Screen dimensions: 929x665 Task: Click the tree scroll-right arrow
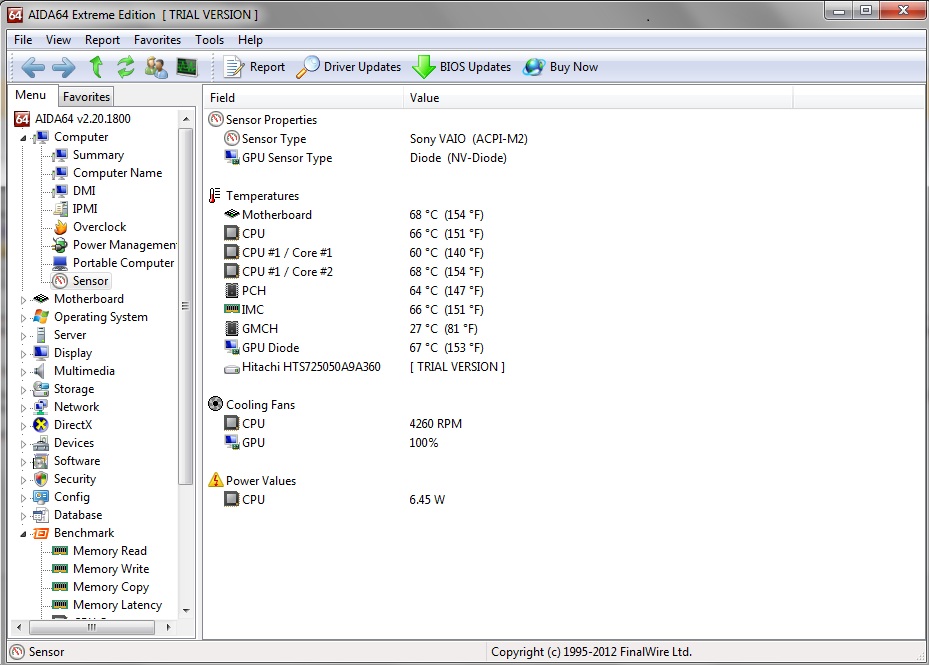point(169,627)
